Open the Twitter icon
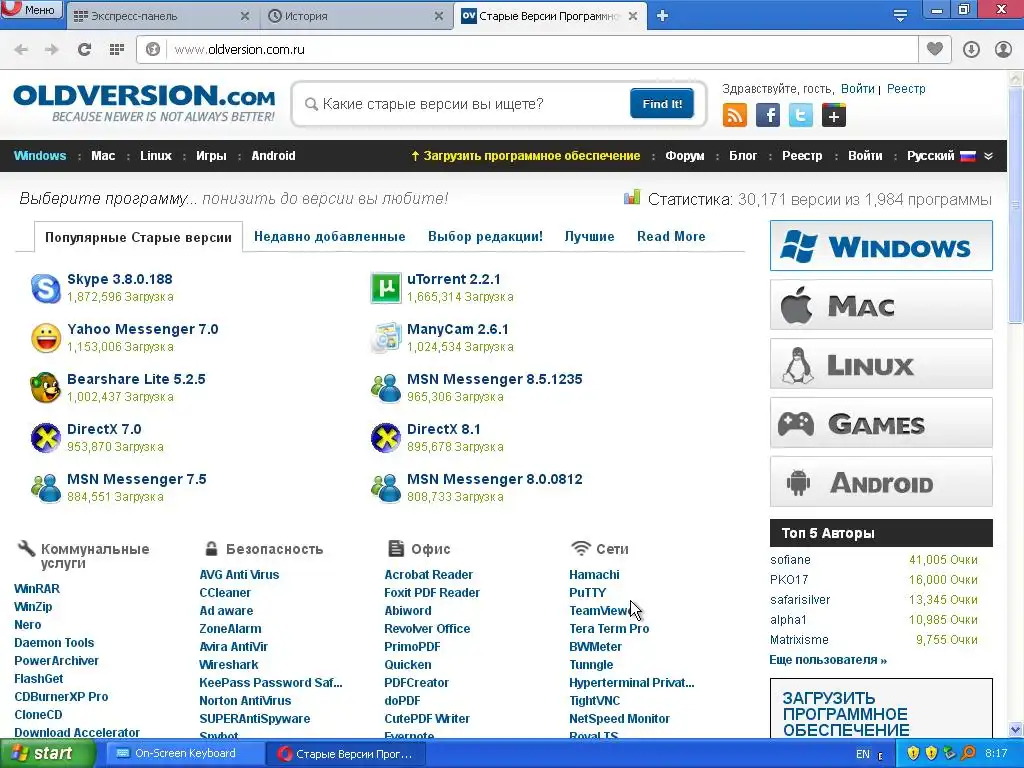The height and width of the screenshot is (768, 1024). 801,116
